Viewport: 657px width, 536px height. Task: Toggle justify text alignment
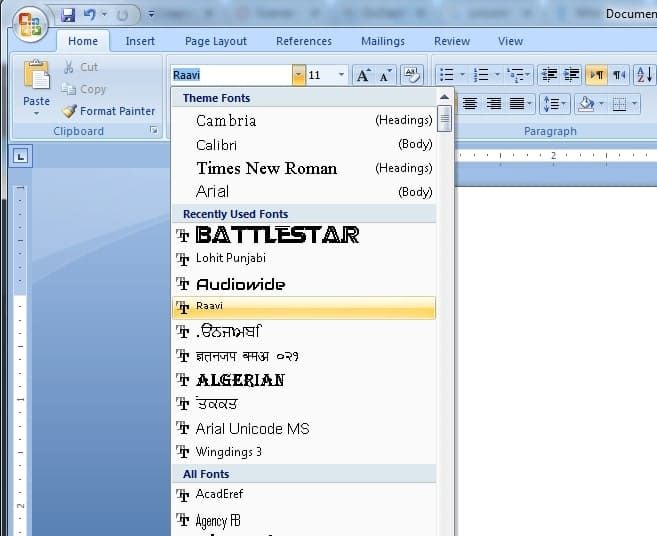tap(516, 104)
